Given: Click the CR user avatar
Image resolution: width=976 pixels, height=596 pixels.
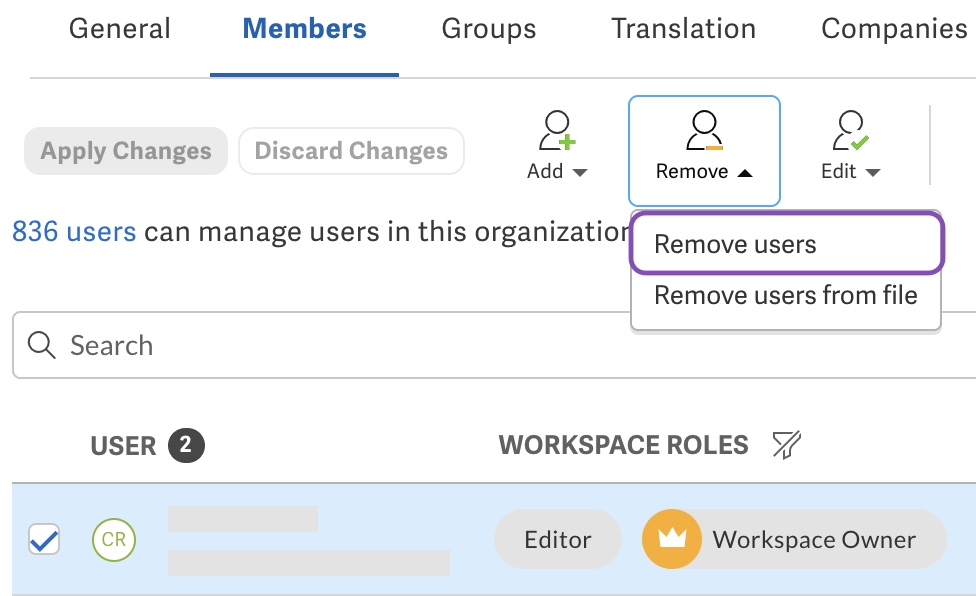Looking at the screenshot, I should pos(114,539).
